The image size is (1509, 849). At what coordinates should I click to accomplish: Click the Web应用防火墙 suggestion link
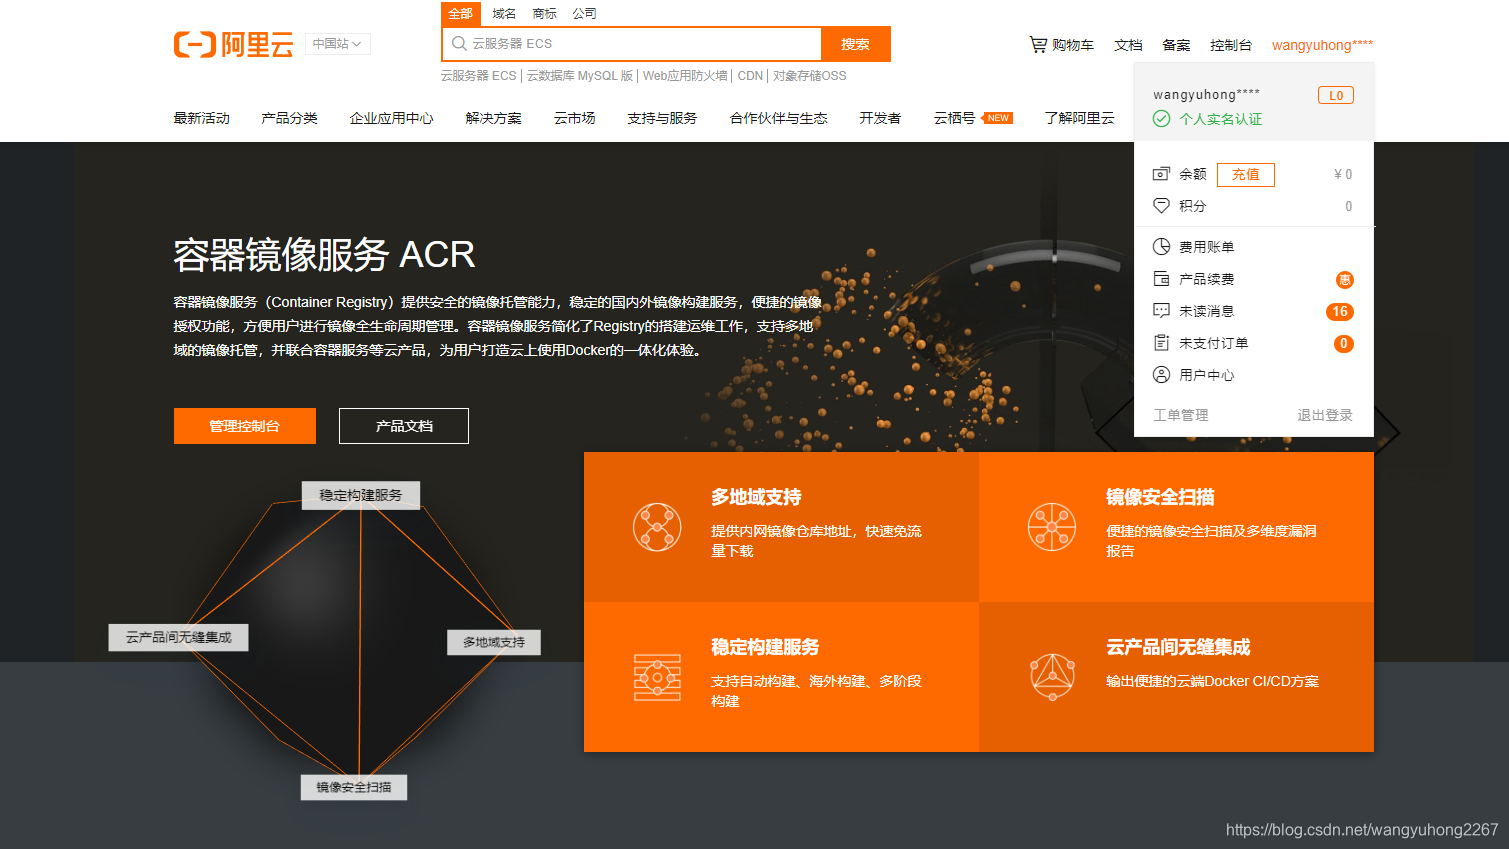[x=685, y=76]
